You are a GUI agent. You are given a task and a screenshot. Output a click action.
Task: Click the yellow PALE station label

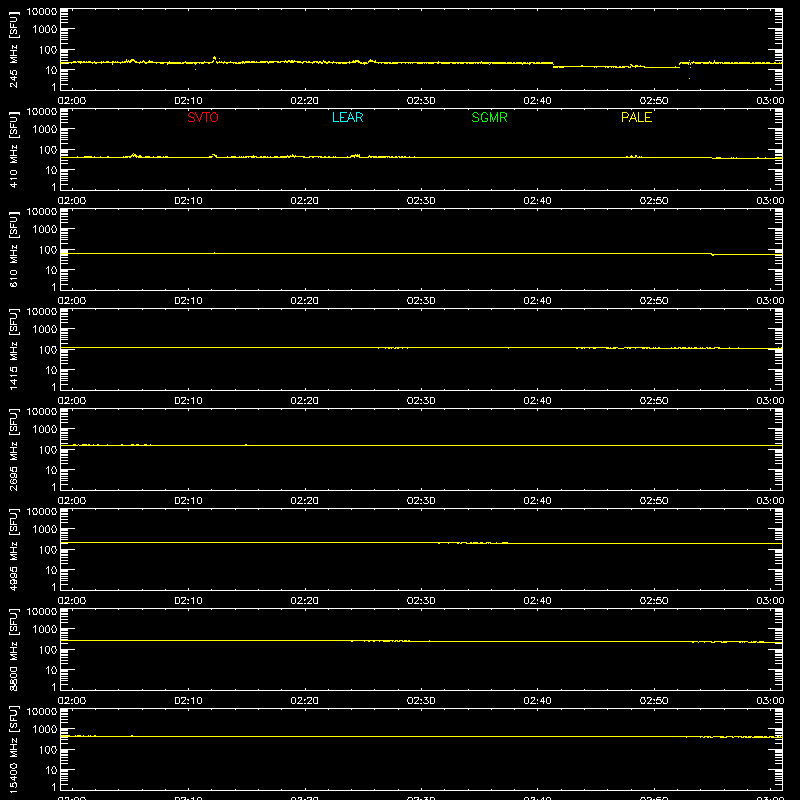[636, 117]
